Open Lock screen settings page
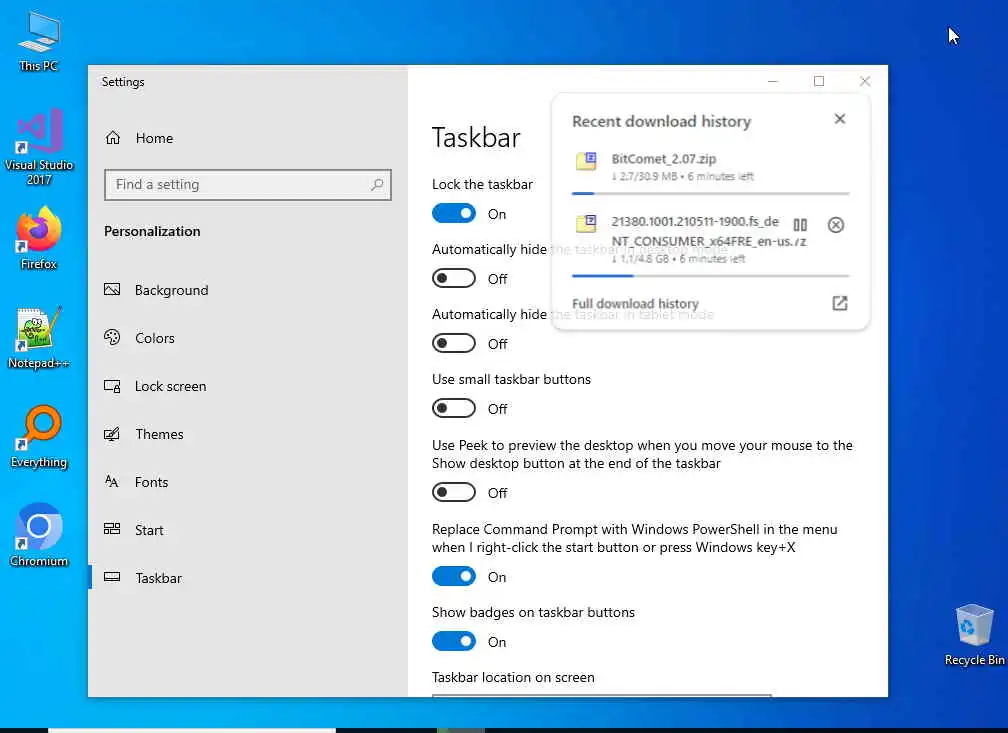The image size is (1008, 733). pos(170,386)
